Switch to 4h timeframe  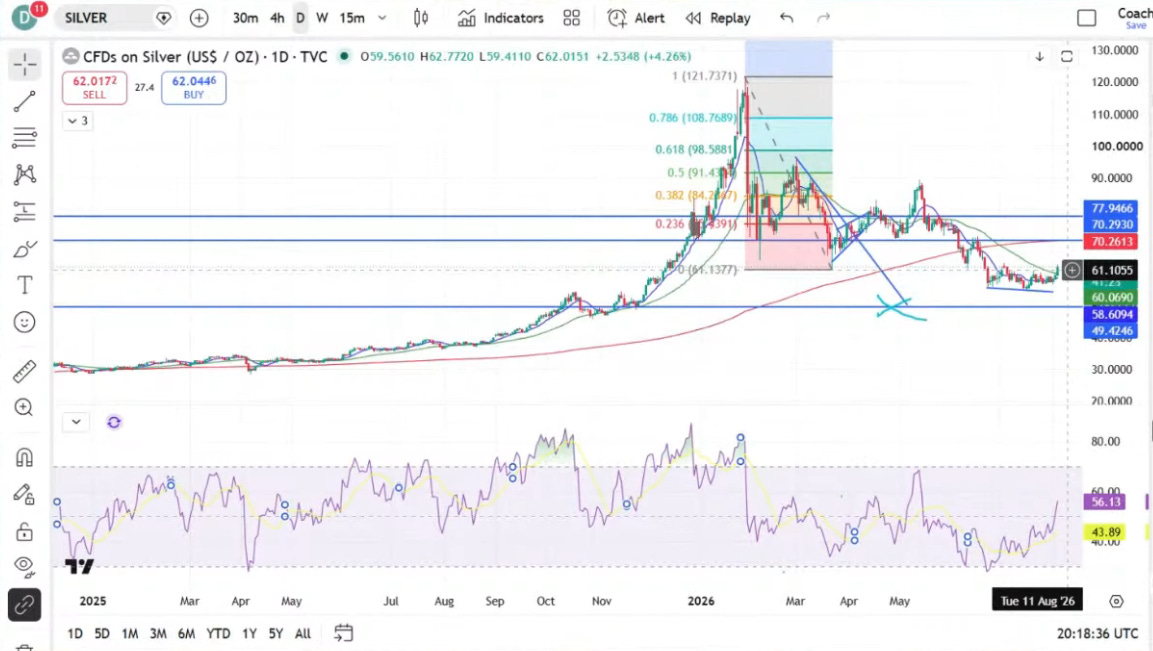click(277, 18)
